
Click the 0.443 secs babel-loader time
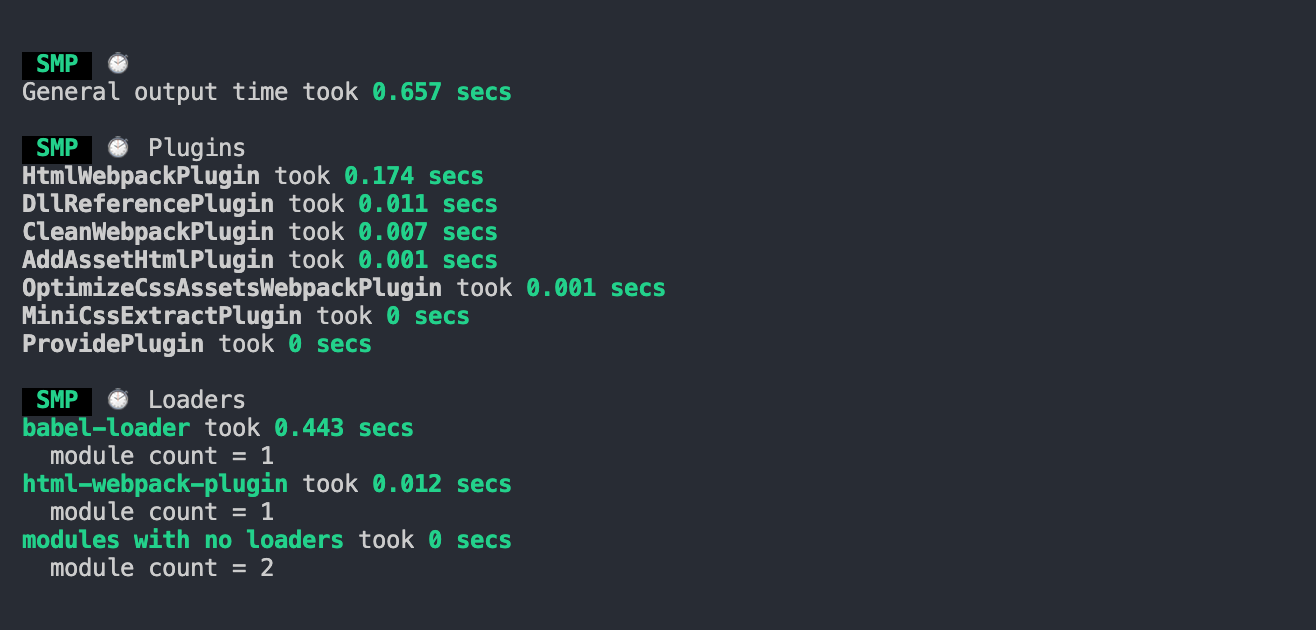pos(344,428)
